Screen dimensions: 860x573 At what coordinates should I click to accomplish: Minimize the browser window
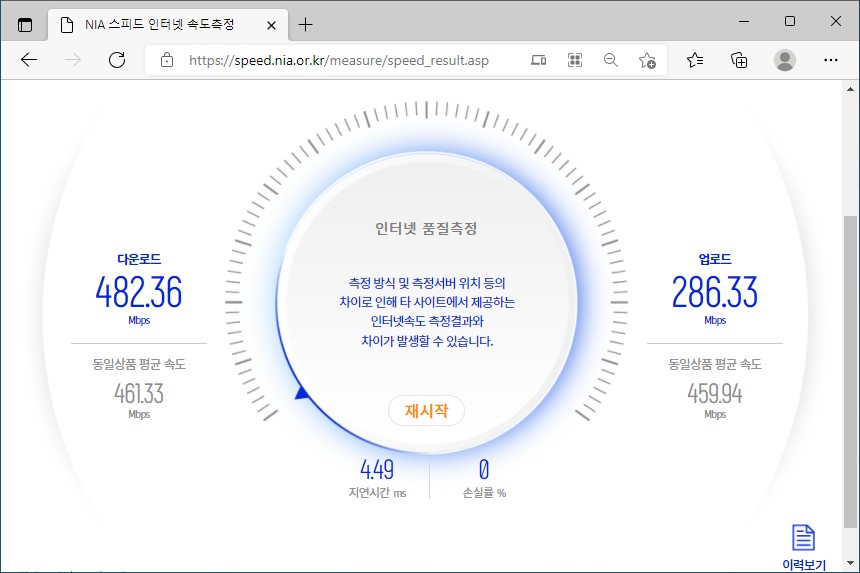(744, 21)
